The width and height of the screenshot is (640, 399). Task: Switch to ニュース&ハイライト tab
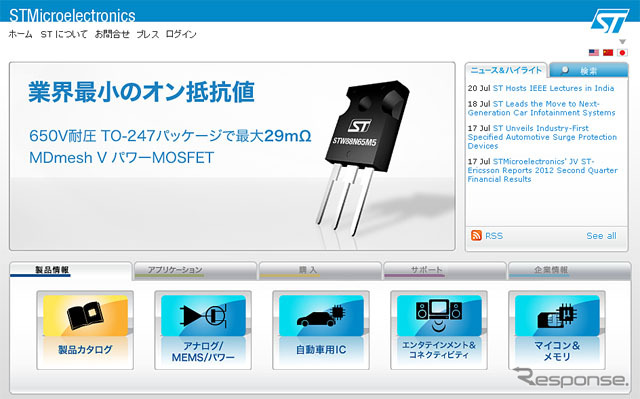click(x=506, y=70)
